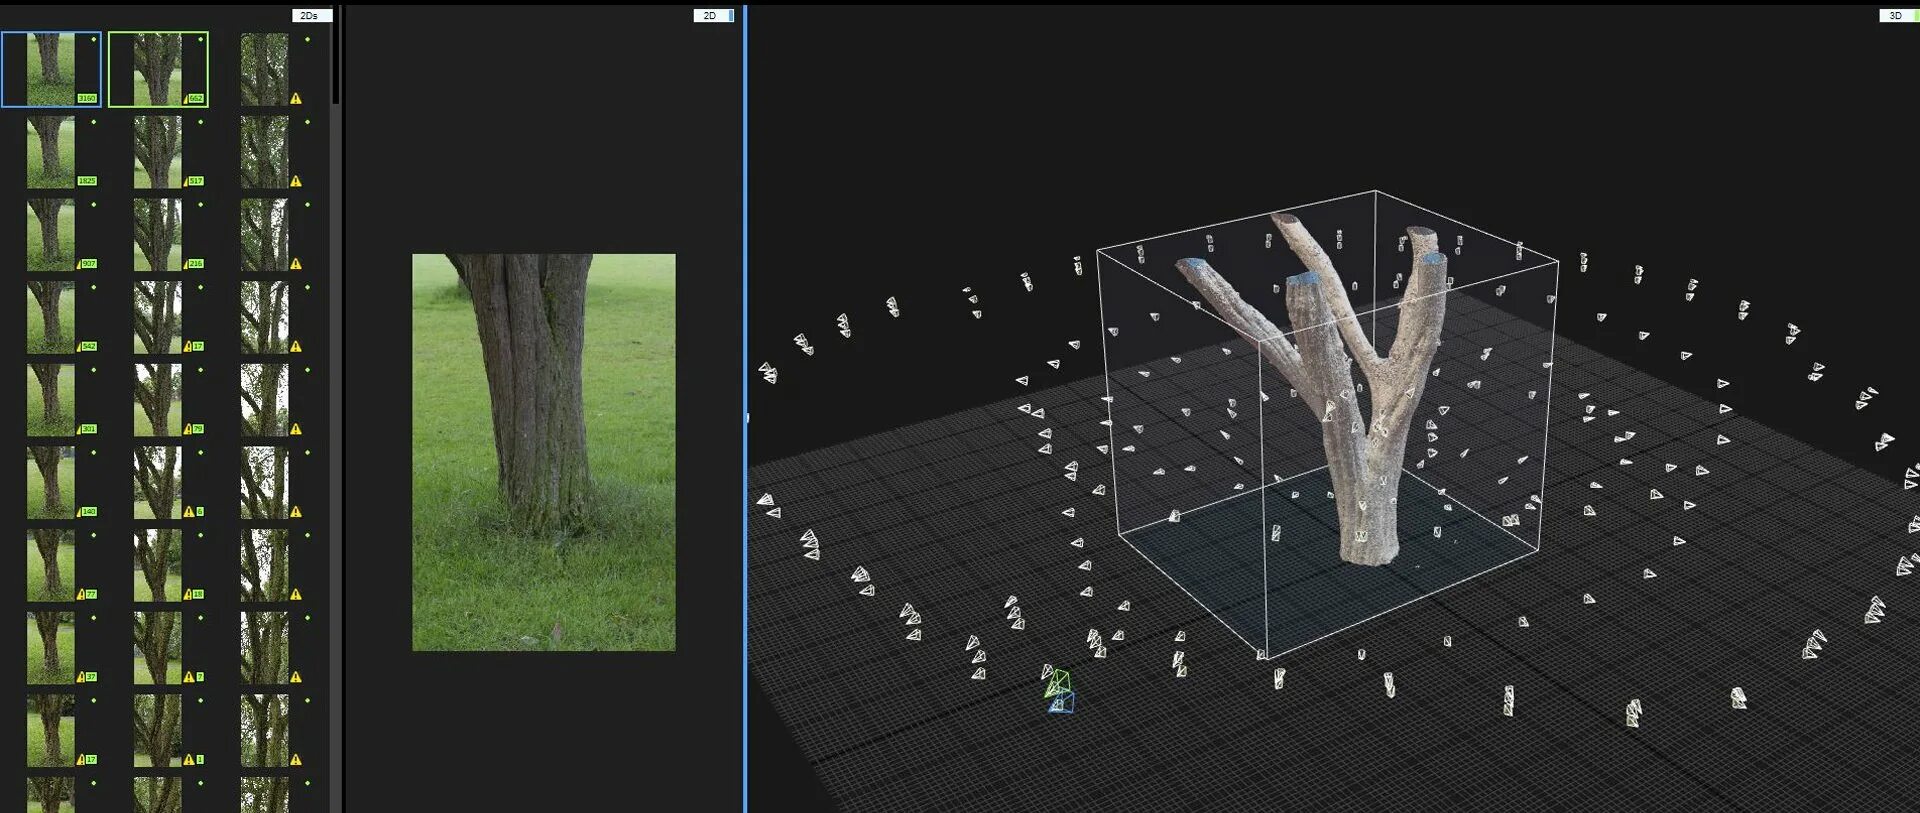Select the unlabeled thumbnail right of 517

[x=264, y=152]
